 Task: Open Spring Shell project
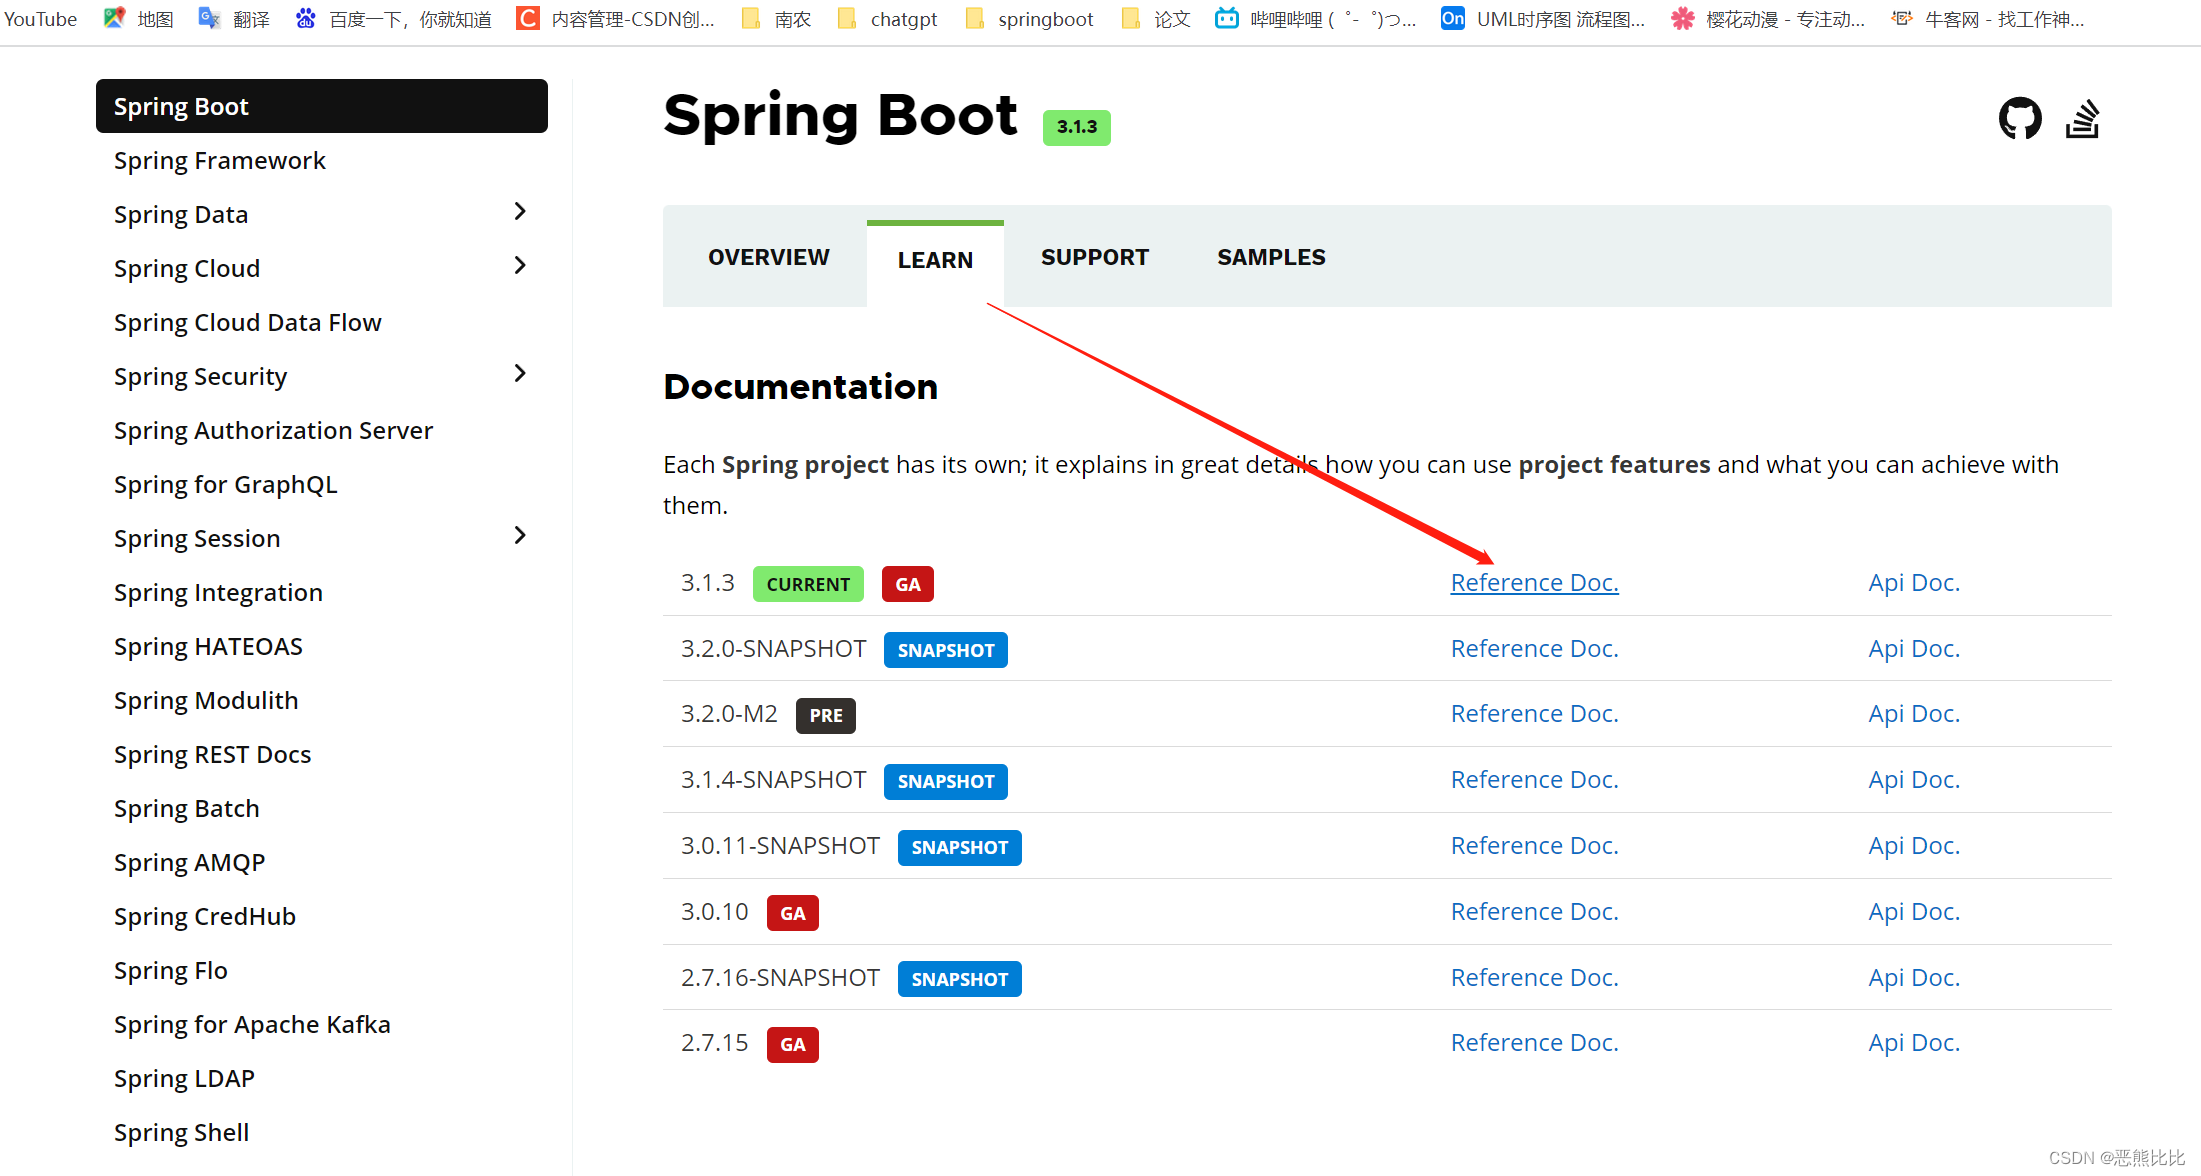point(181,1133)
